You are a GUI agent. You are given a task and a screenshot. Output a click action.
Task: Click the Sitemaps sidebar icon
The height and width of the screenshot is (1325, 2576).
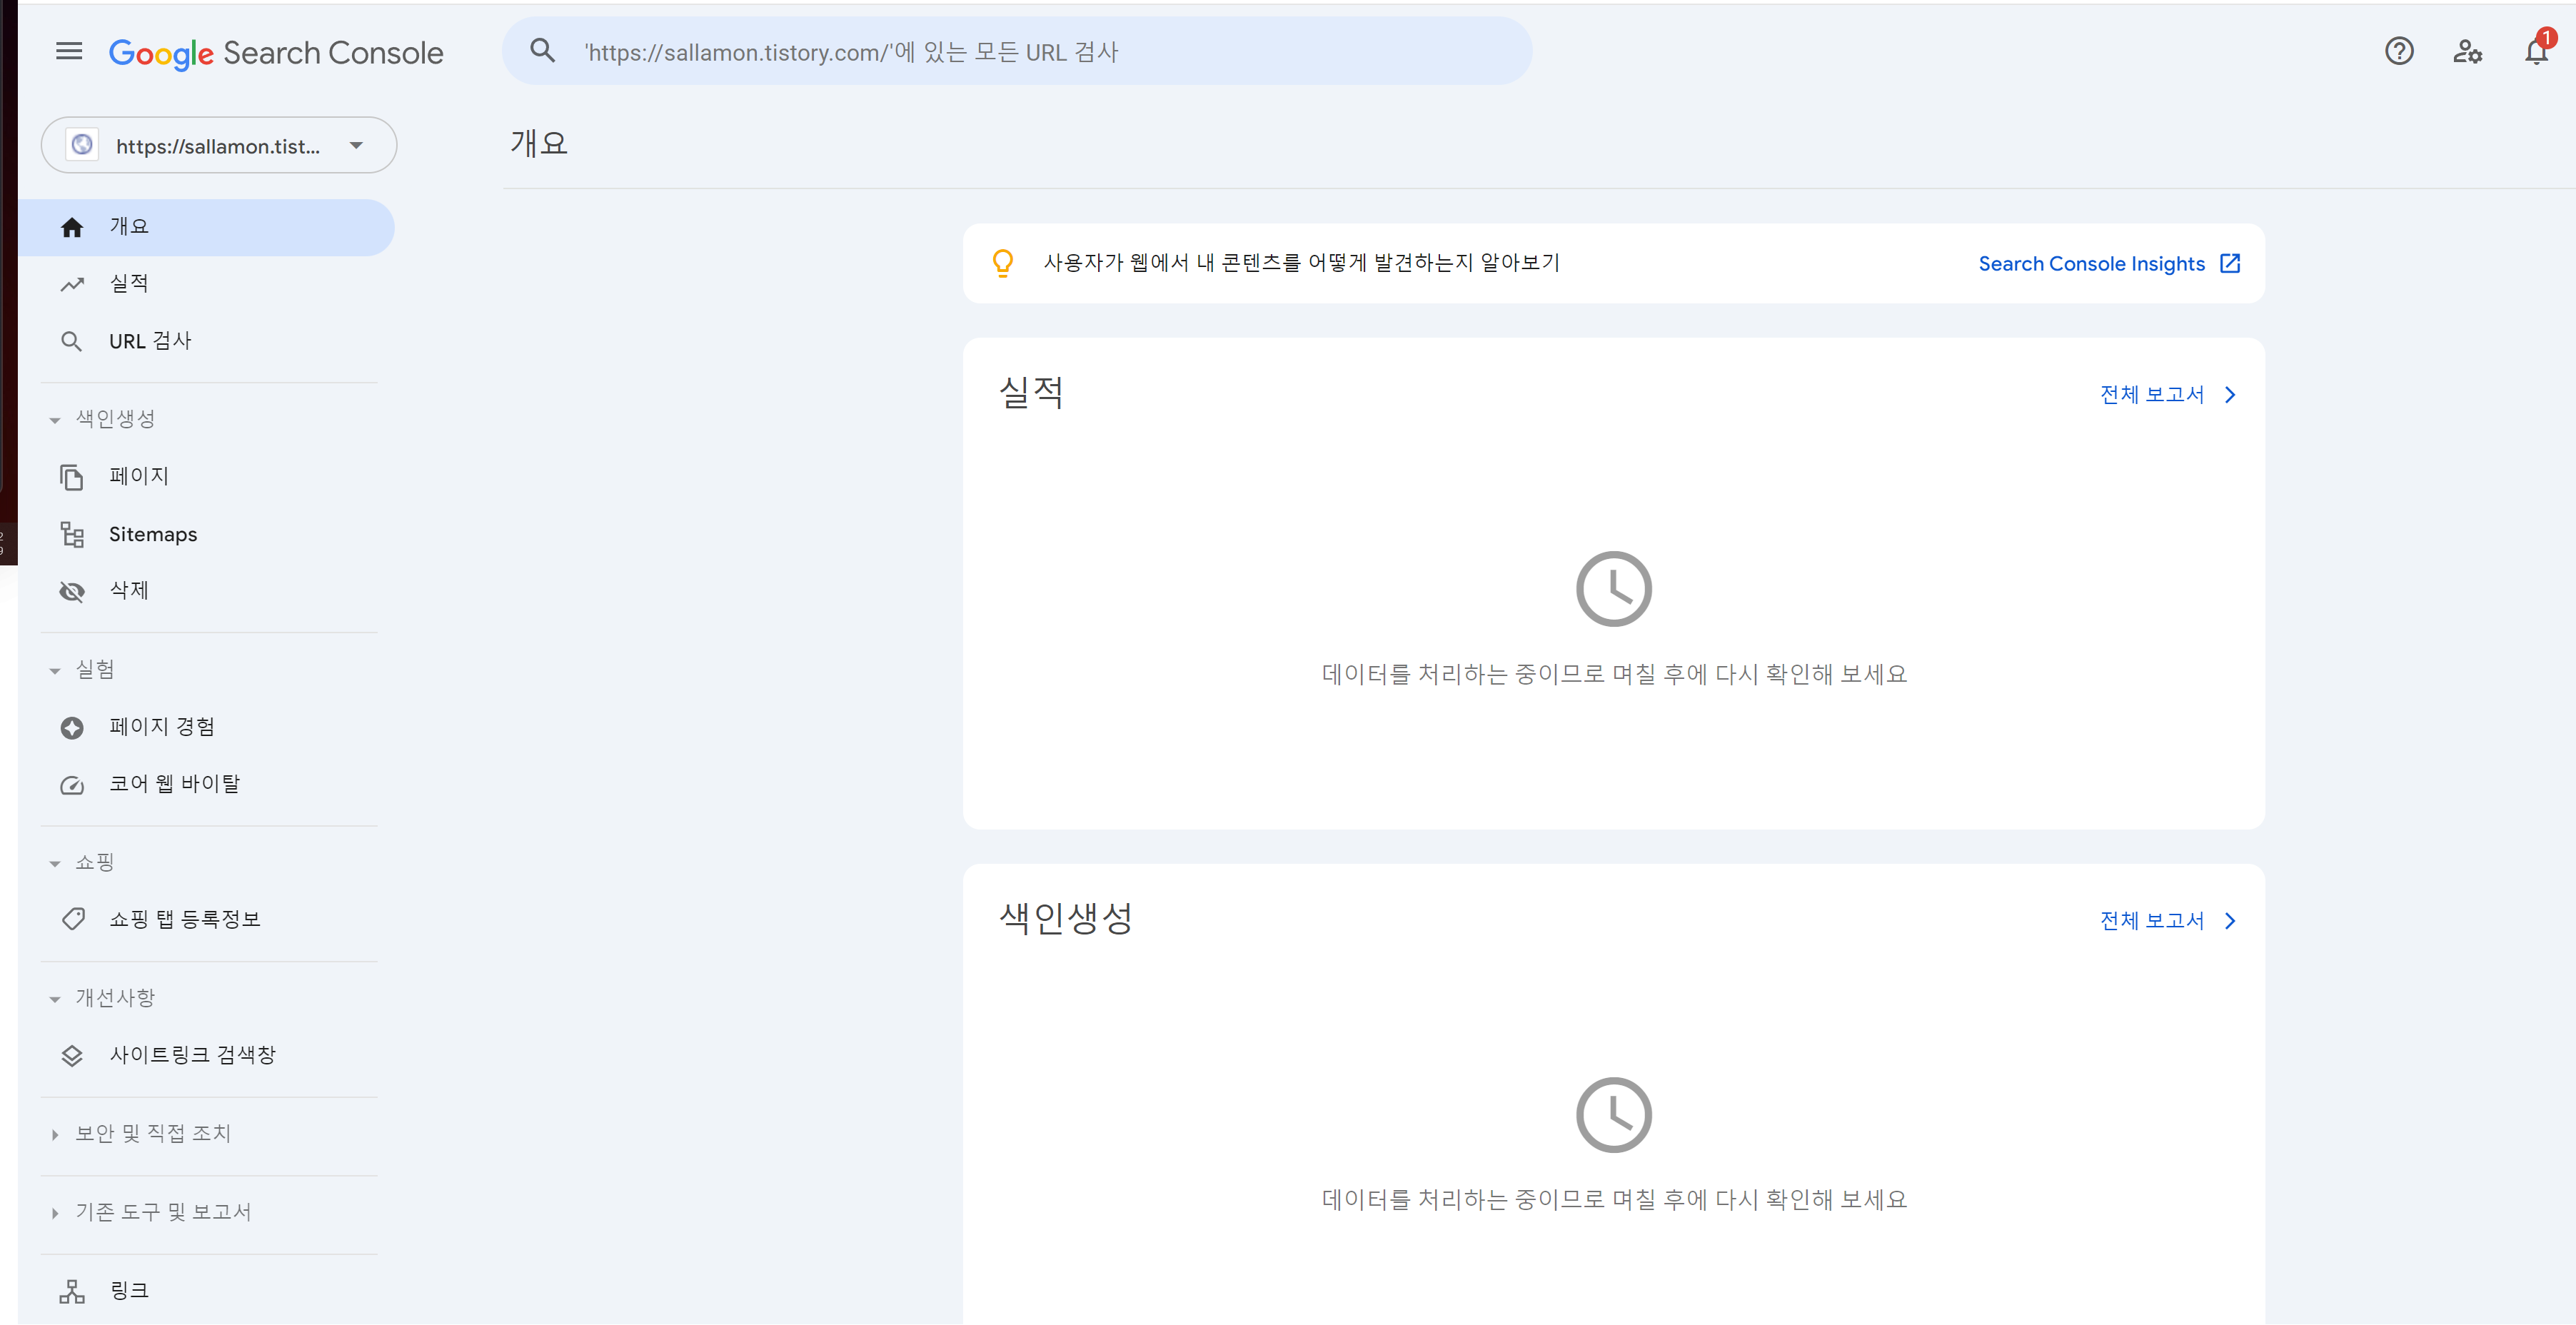pyautogui.click(x=72, y=535)
